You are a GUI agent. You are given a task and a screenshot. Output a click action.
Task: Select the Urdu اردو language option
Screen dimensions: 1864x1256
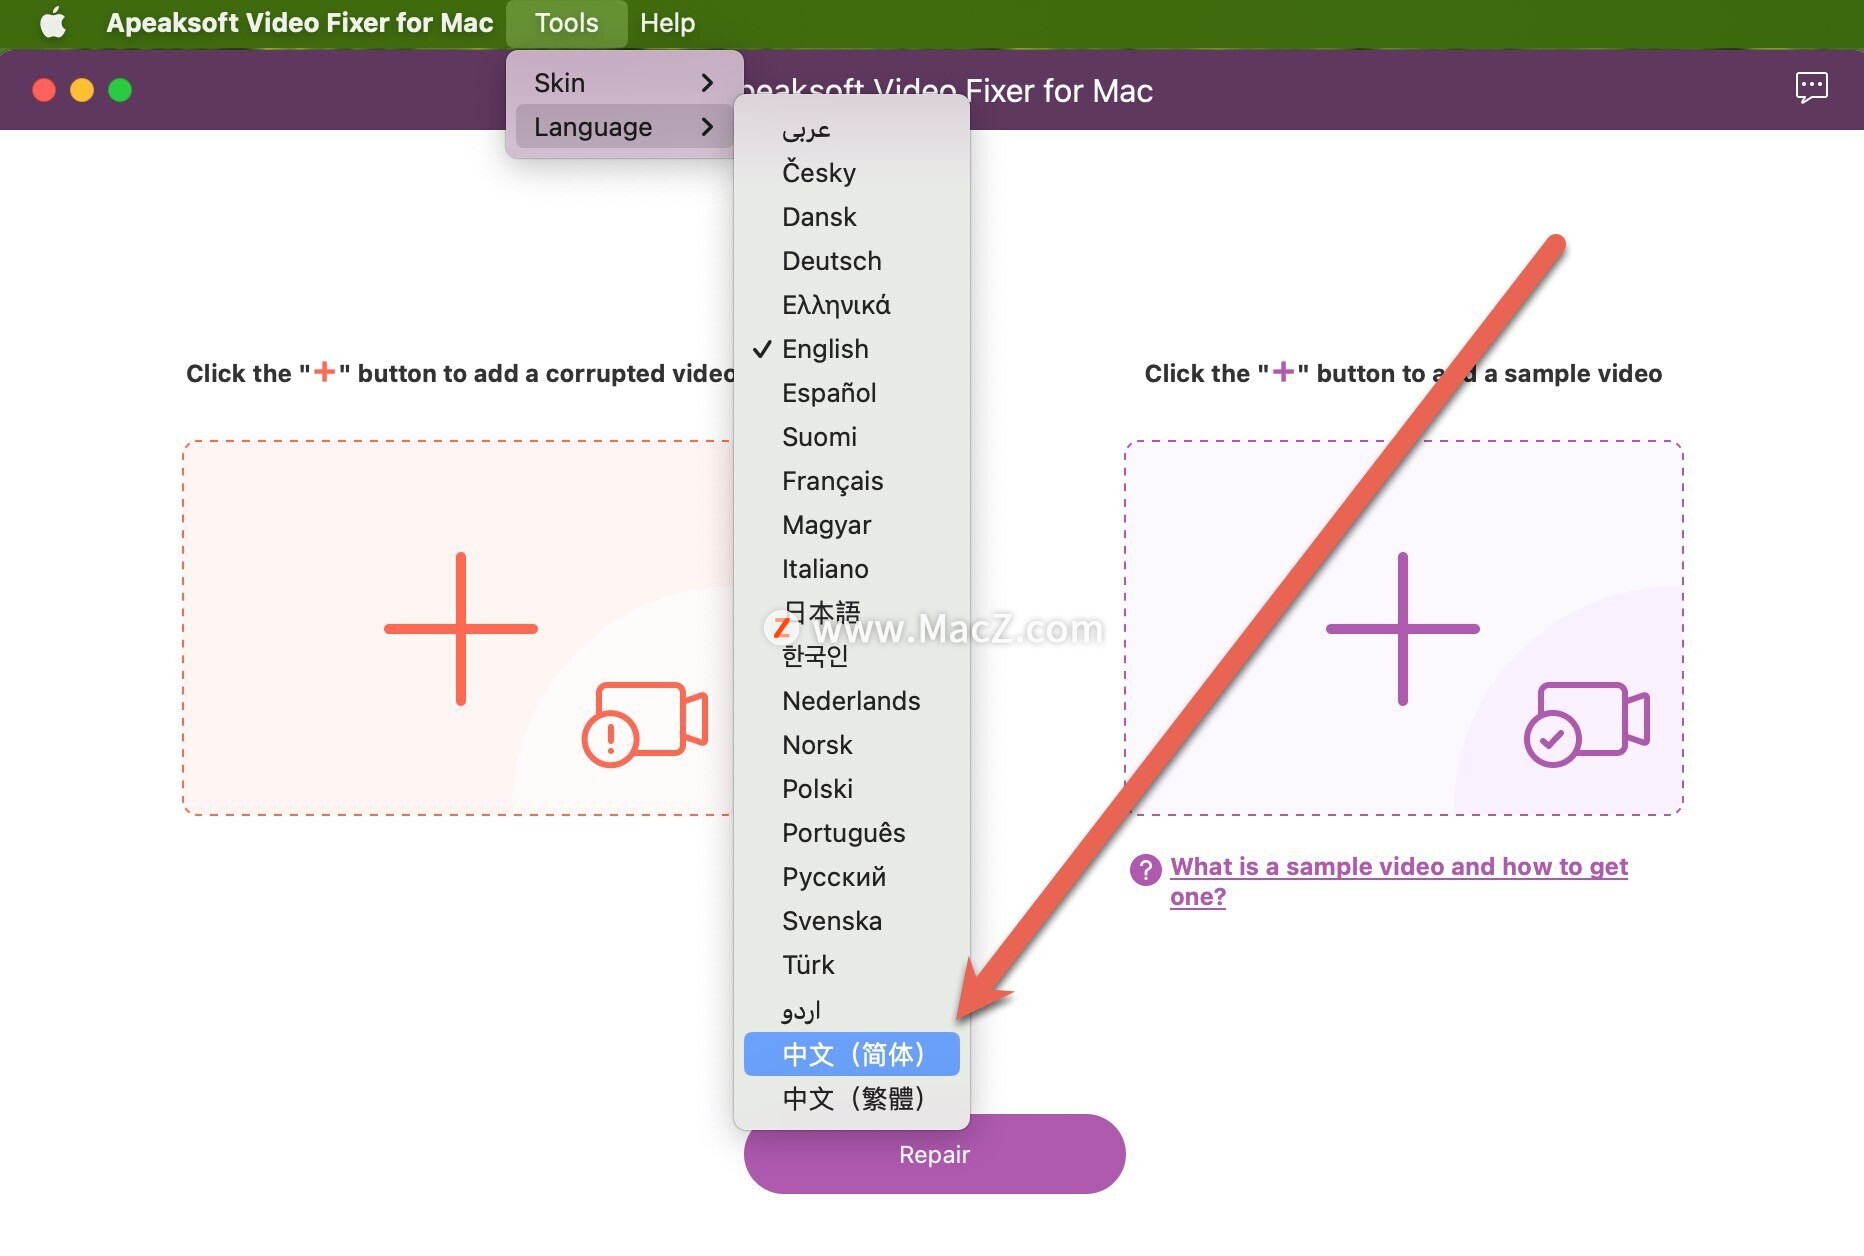[852, 1009]
